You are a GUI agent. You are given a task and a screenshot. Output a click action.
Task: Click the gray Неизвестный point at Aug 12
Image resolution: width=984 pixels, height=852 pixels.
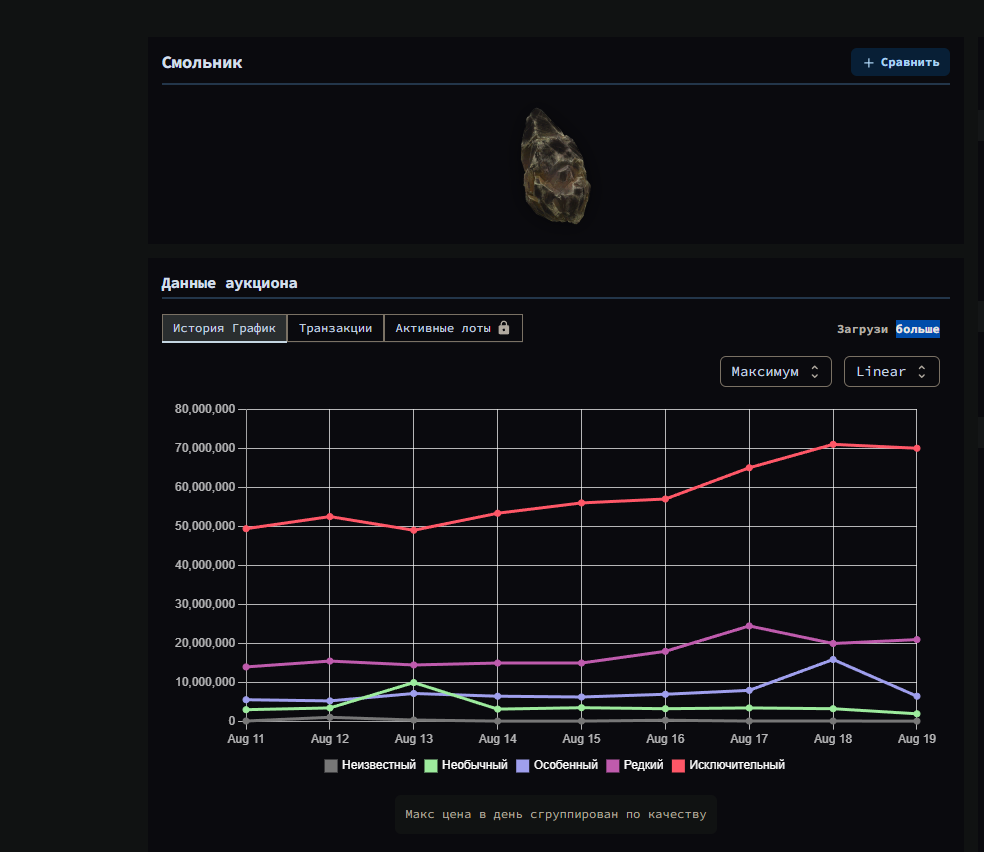click(x=329, y=717)
